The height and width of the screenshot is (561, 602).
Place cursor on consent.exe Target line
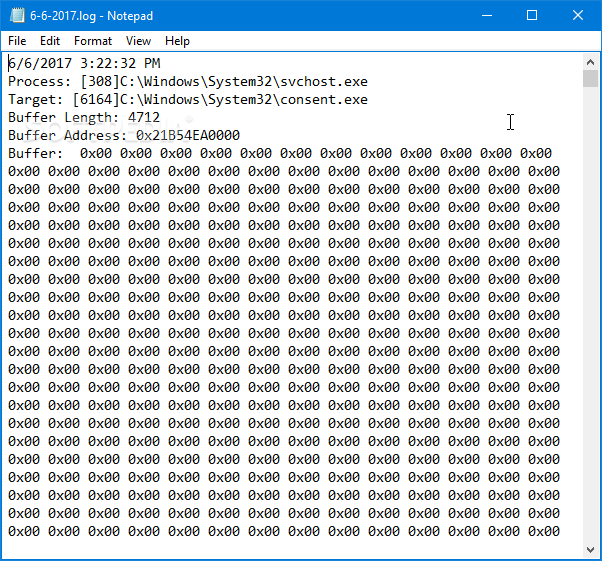tap(188, 99)
